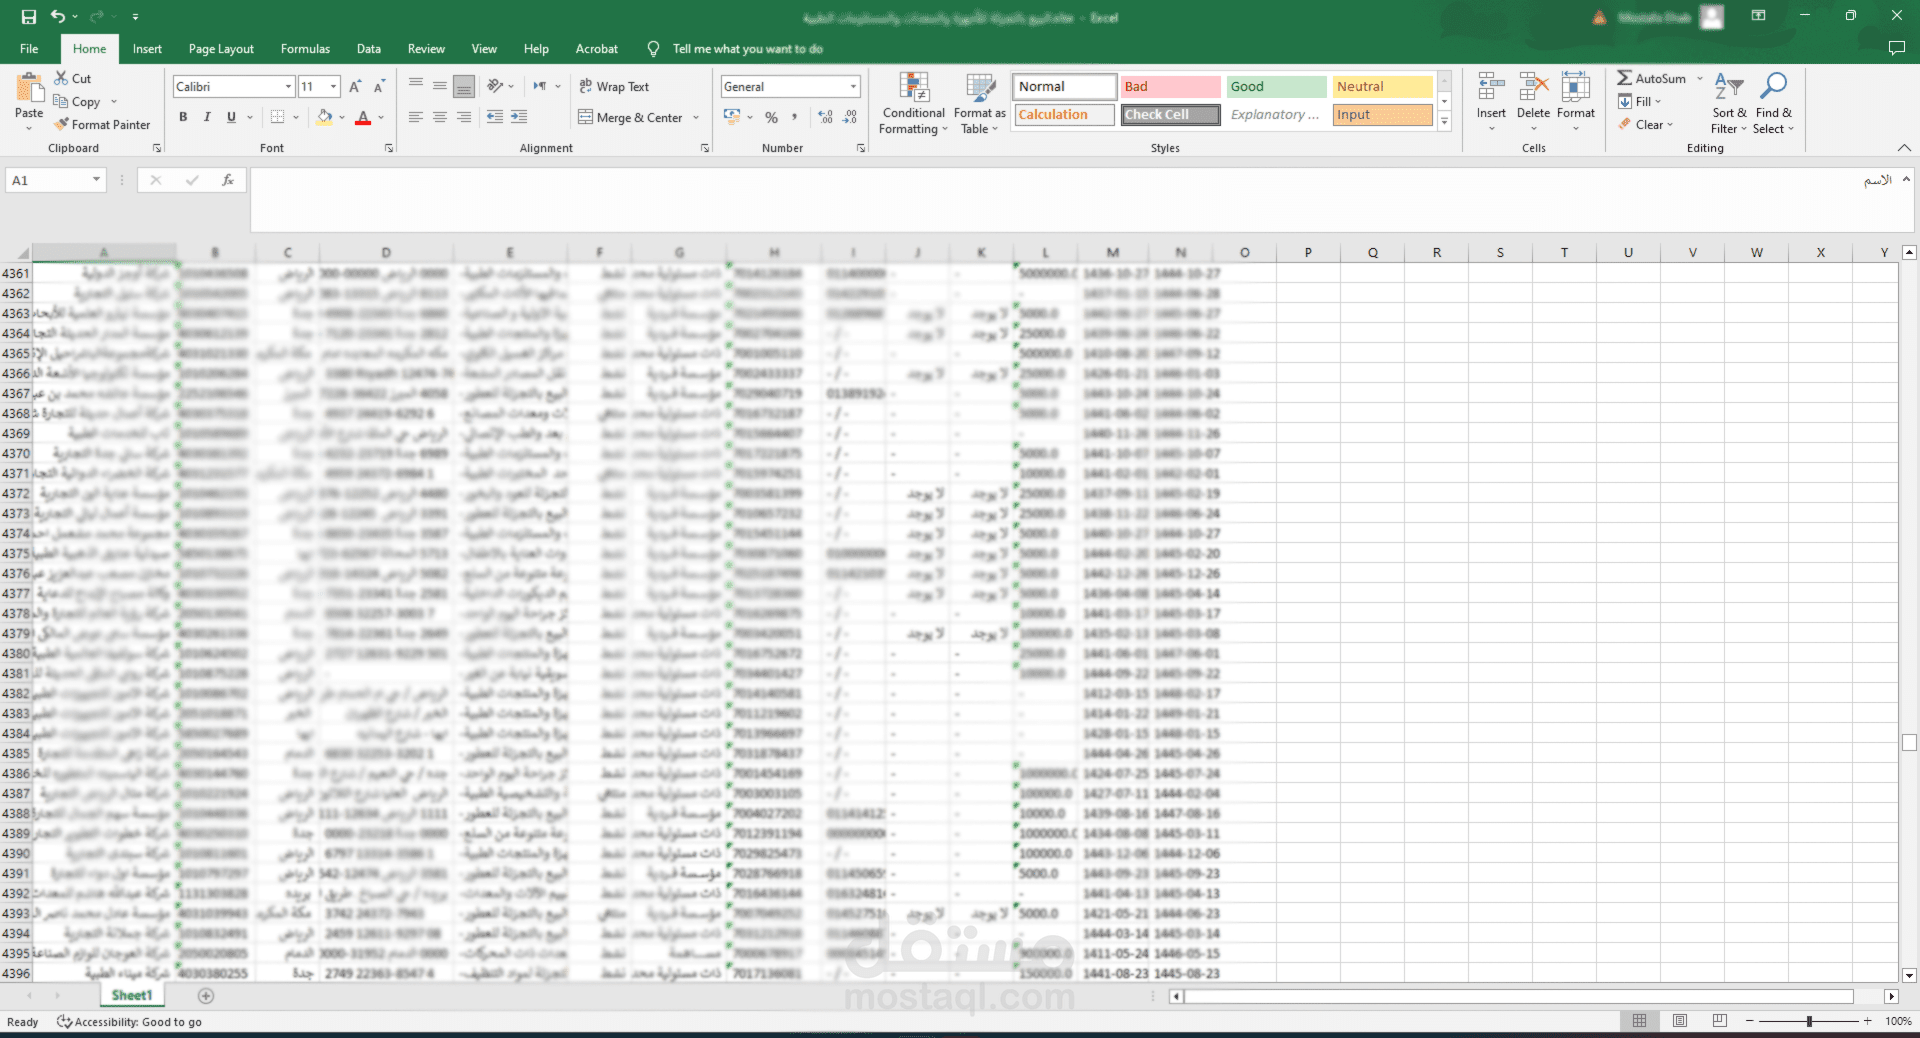Apply the Check Cell style
The image size is (1920, 1038).
pyautogui.click(x=1170, y=115)
